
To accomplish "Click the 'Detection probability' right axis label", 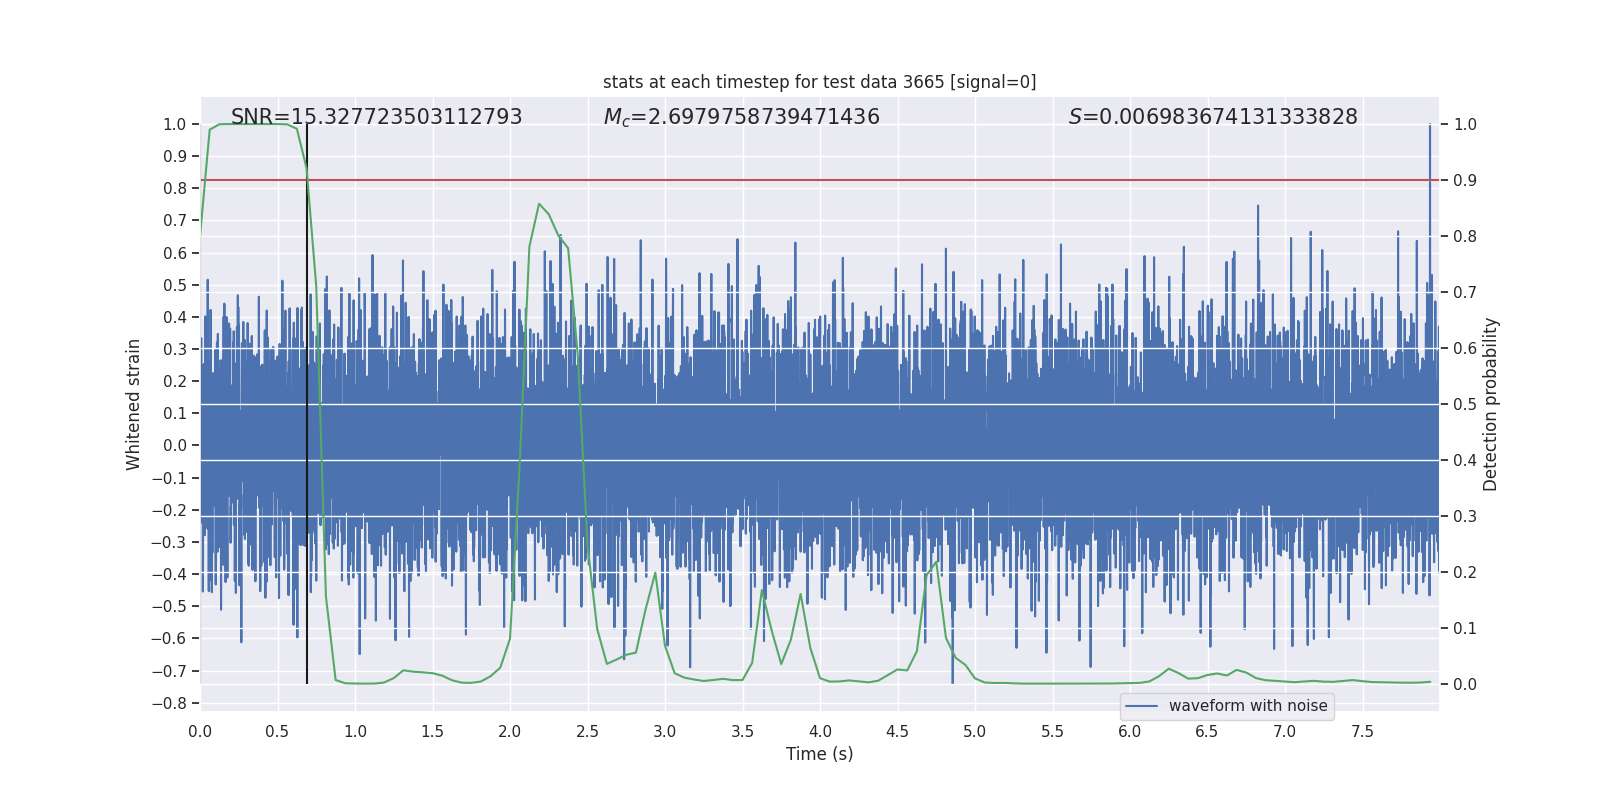I will coord(1490,404).
